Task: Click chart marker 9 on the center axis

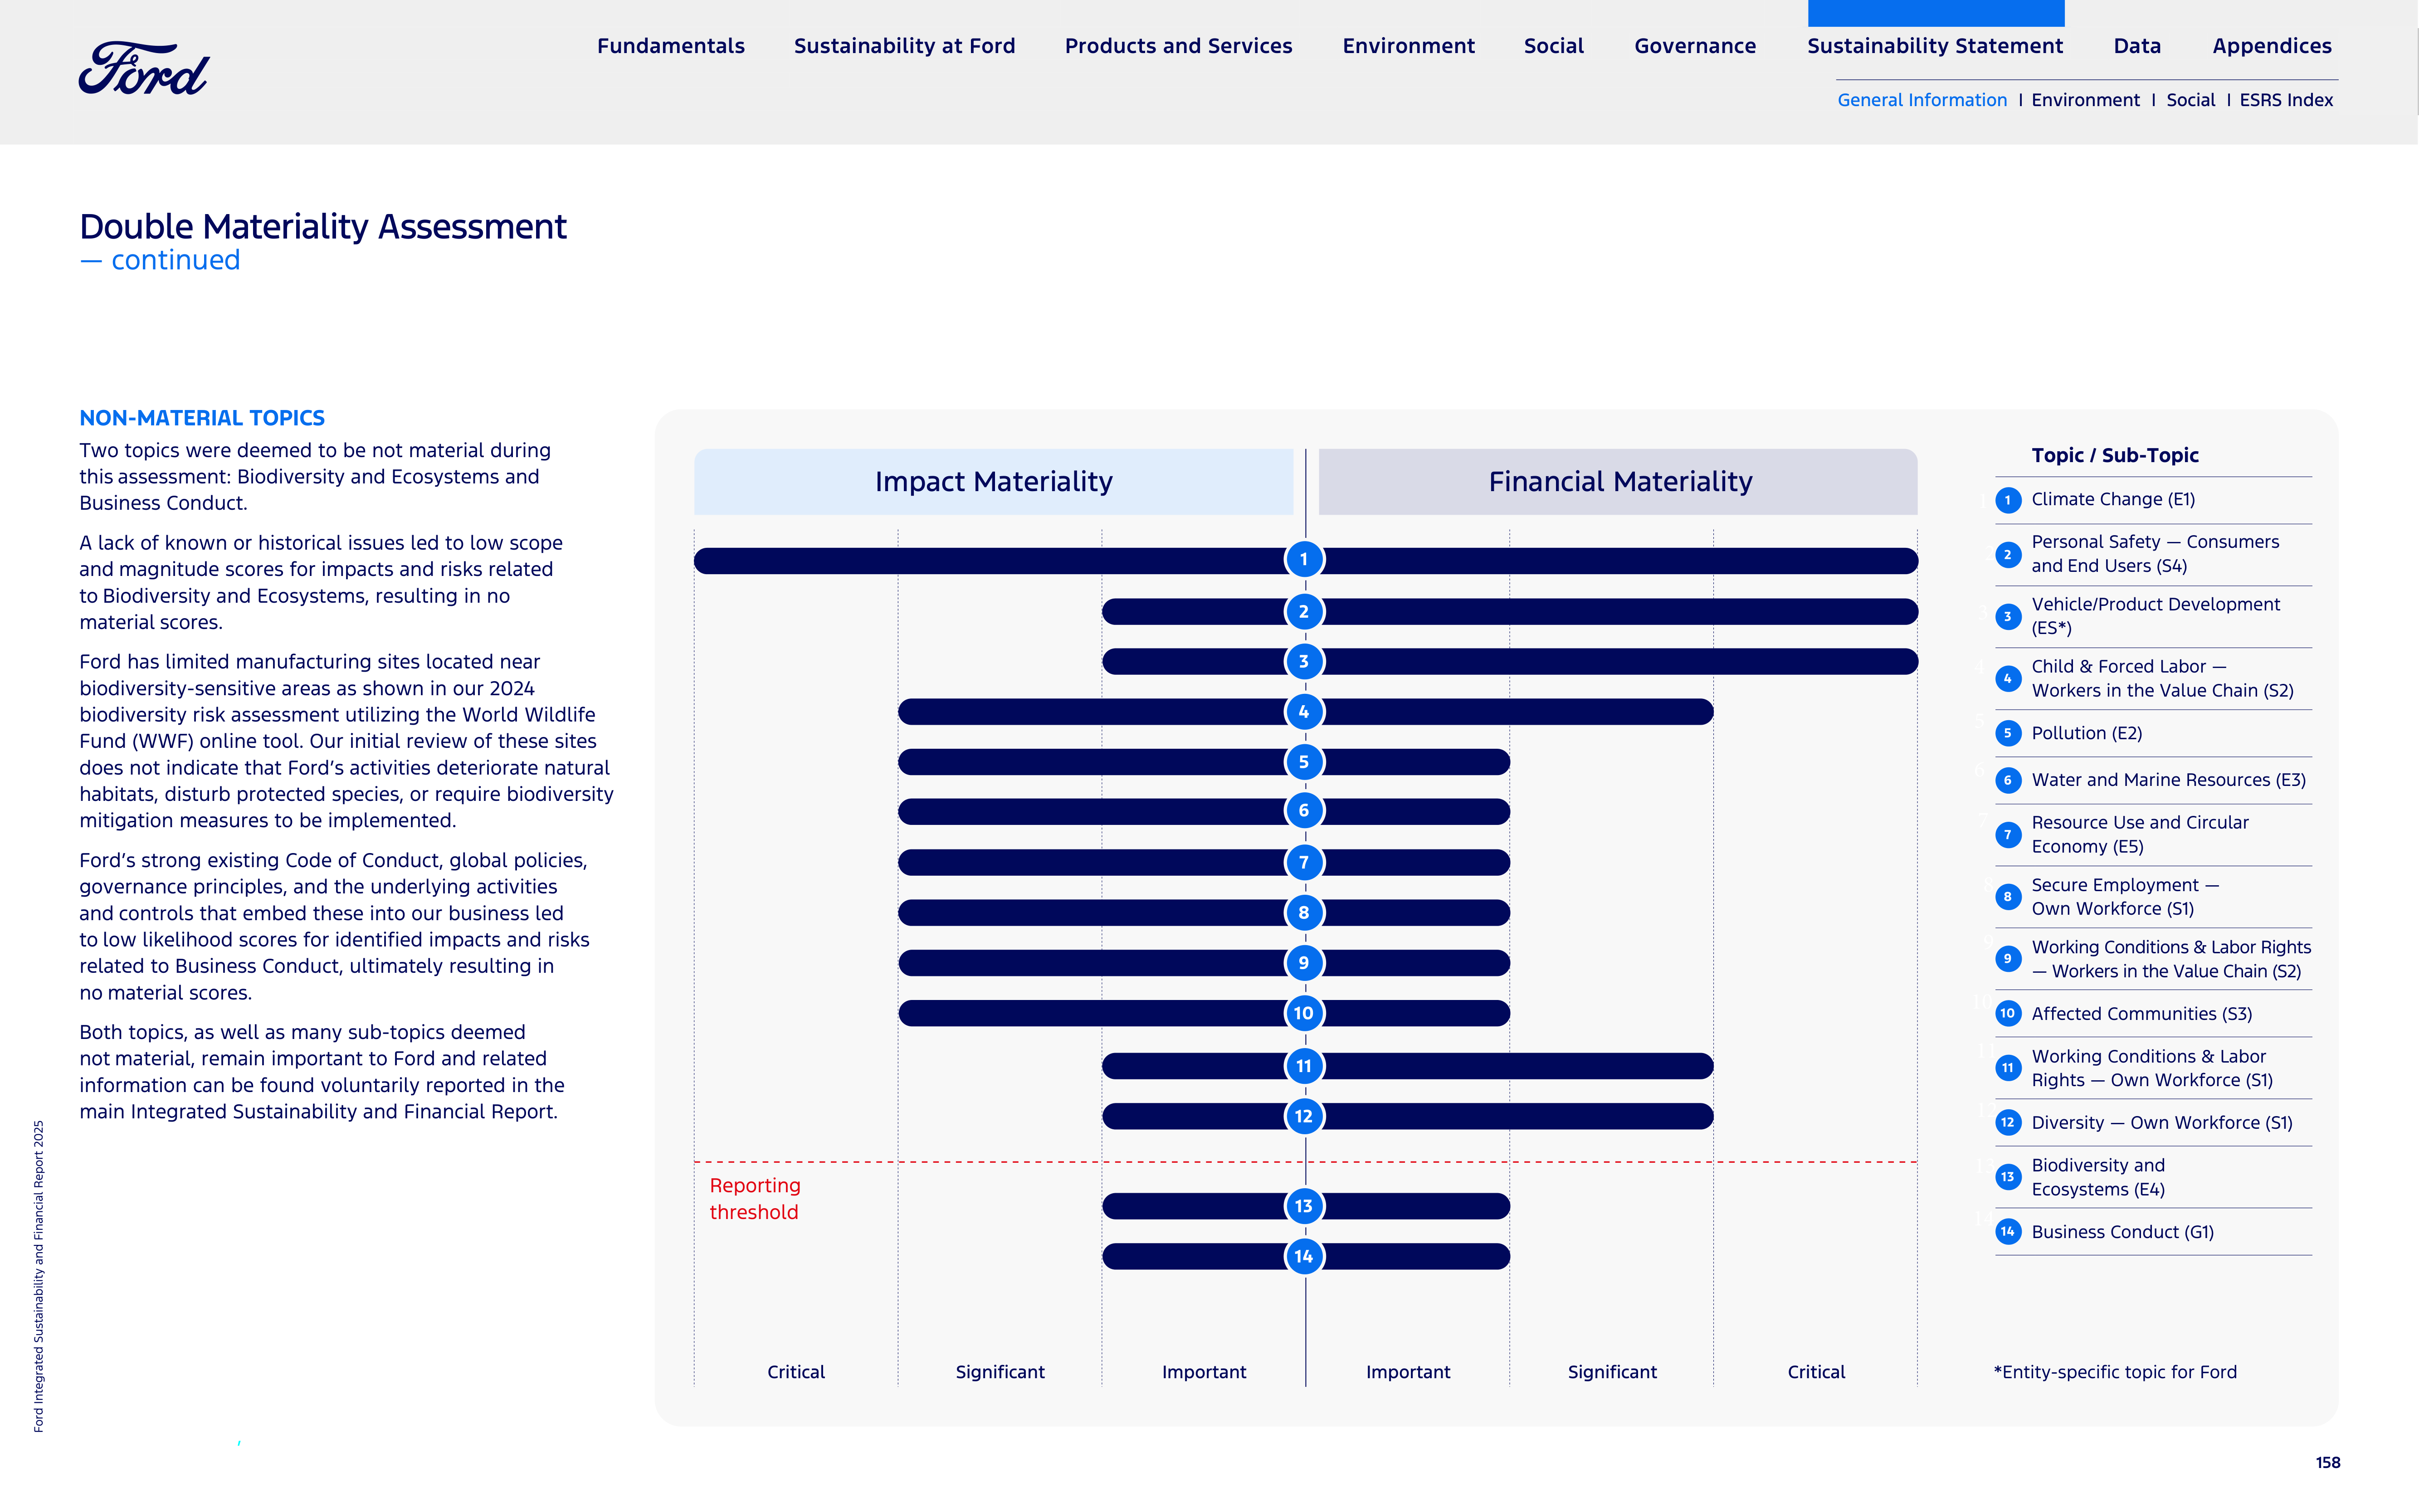Action: (1304, 963)
